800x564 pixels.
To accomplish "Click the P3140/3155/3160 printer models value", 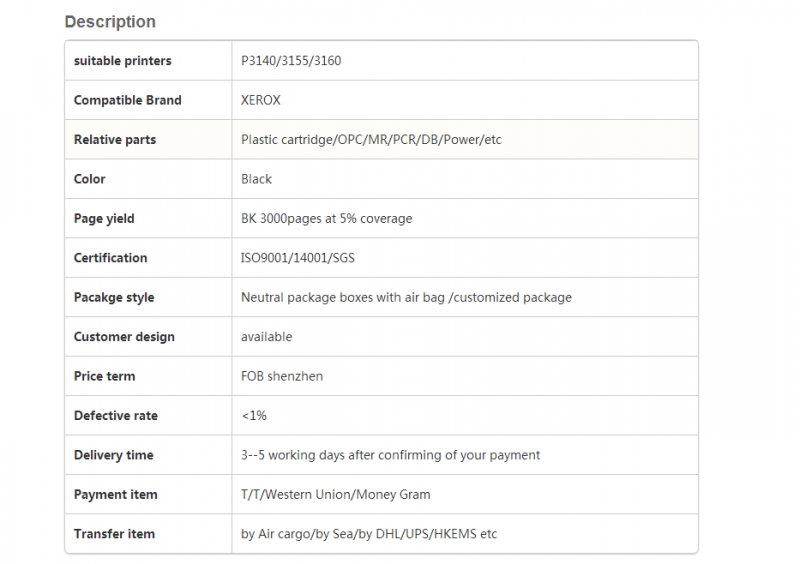I will (x=291, y=61).
